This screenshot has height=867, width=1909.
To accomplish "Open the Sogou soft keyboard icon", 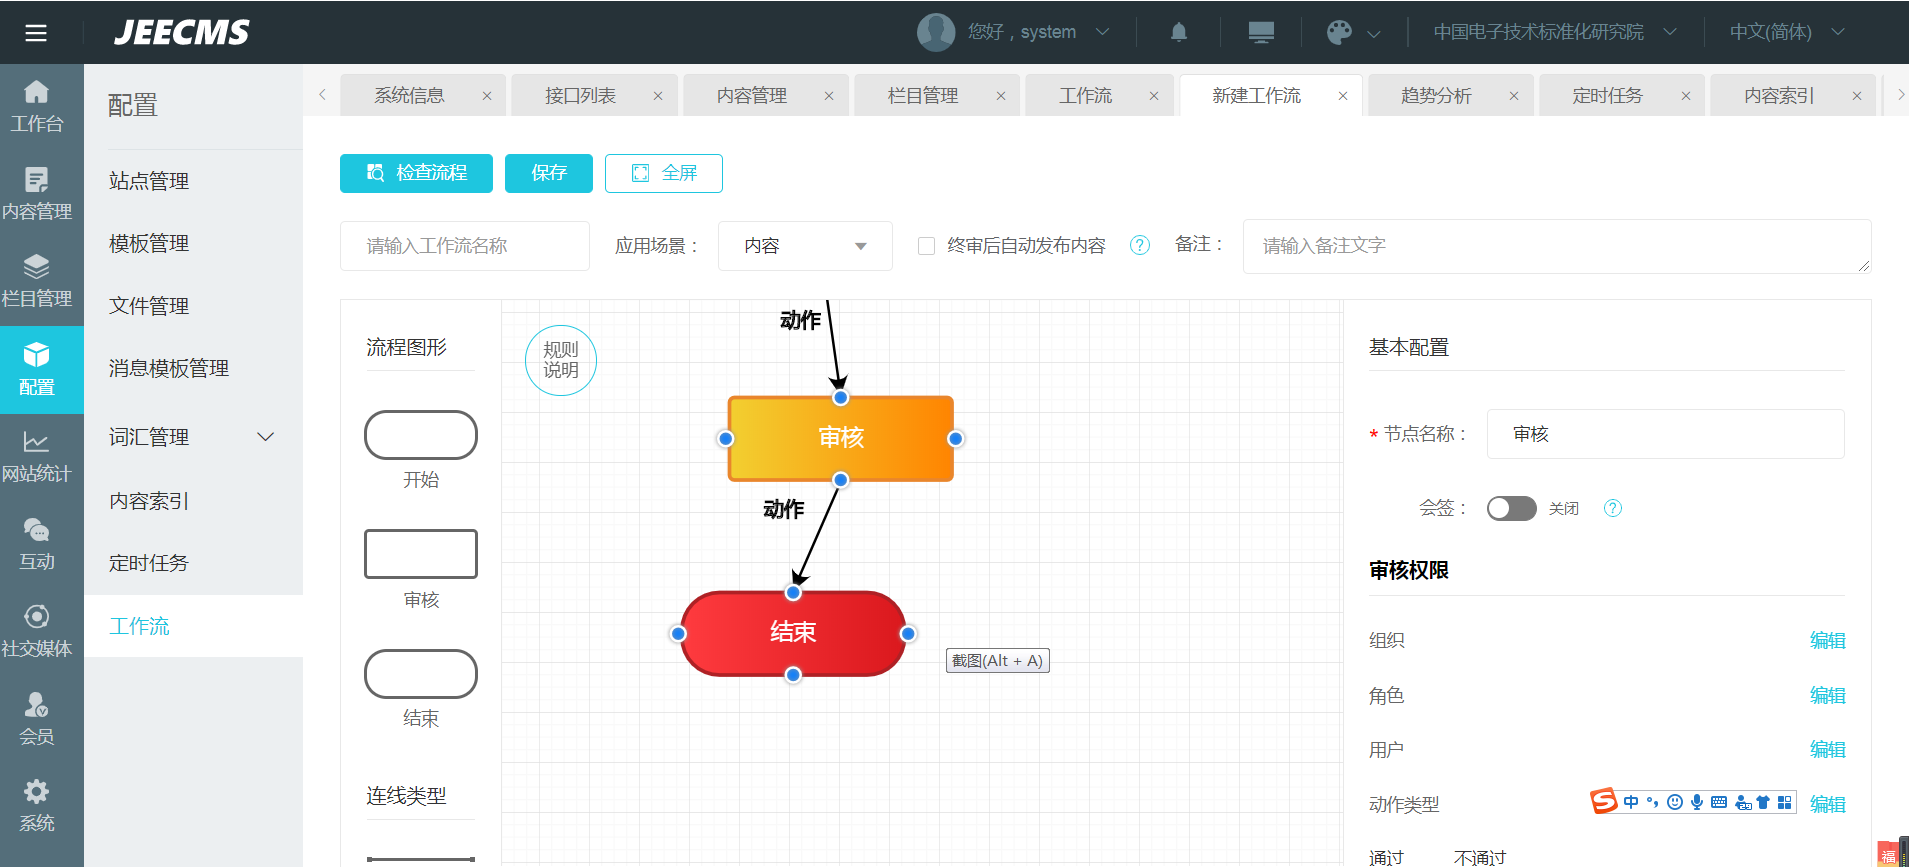I will point(1719,802).
